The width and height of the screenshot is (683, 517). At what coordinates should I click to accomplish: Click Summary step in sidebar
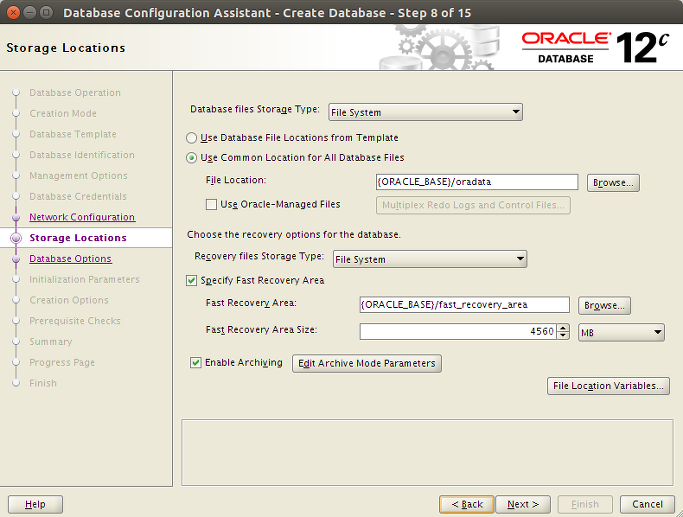51,341
